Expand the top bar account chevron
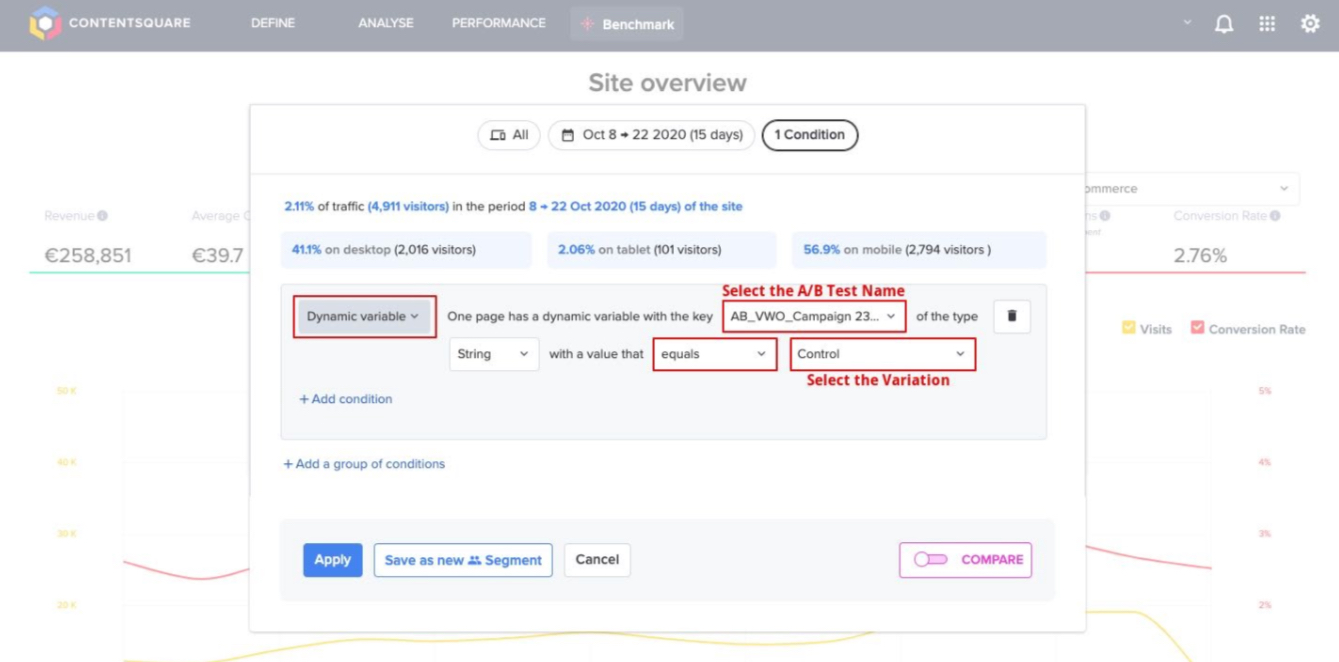1339x662 pixels. click(1187, 23)
